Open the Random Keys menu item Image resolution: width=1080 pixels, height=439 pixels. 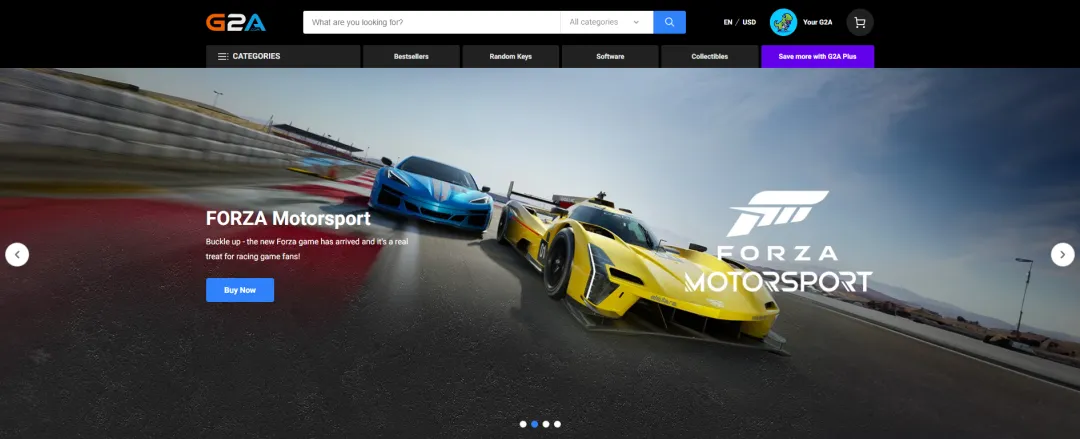(x=510, y=57)
